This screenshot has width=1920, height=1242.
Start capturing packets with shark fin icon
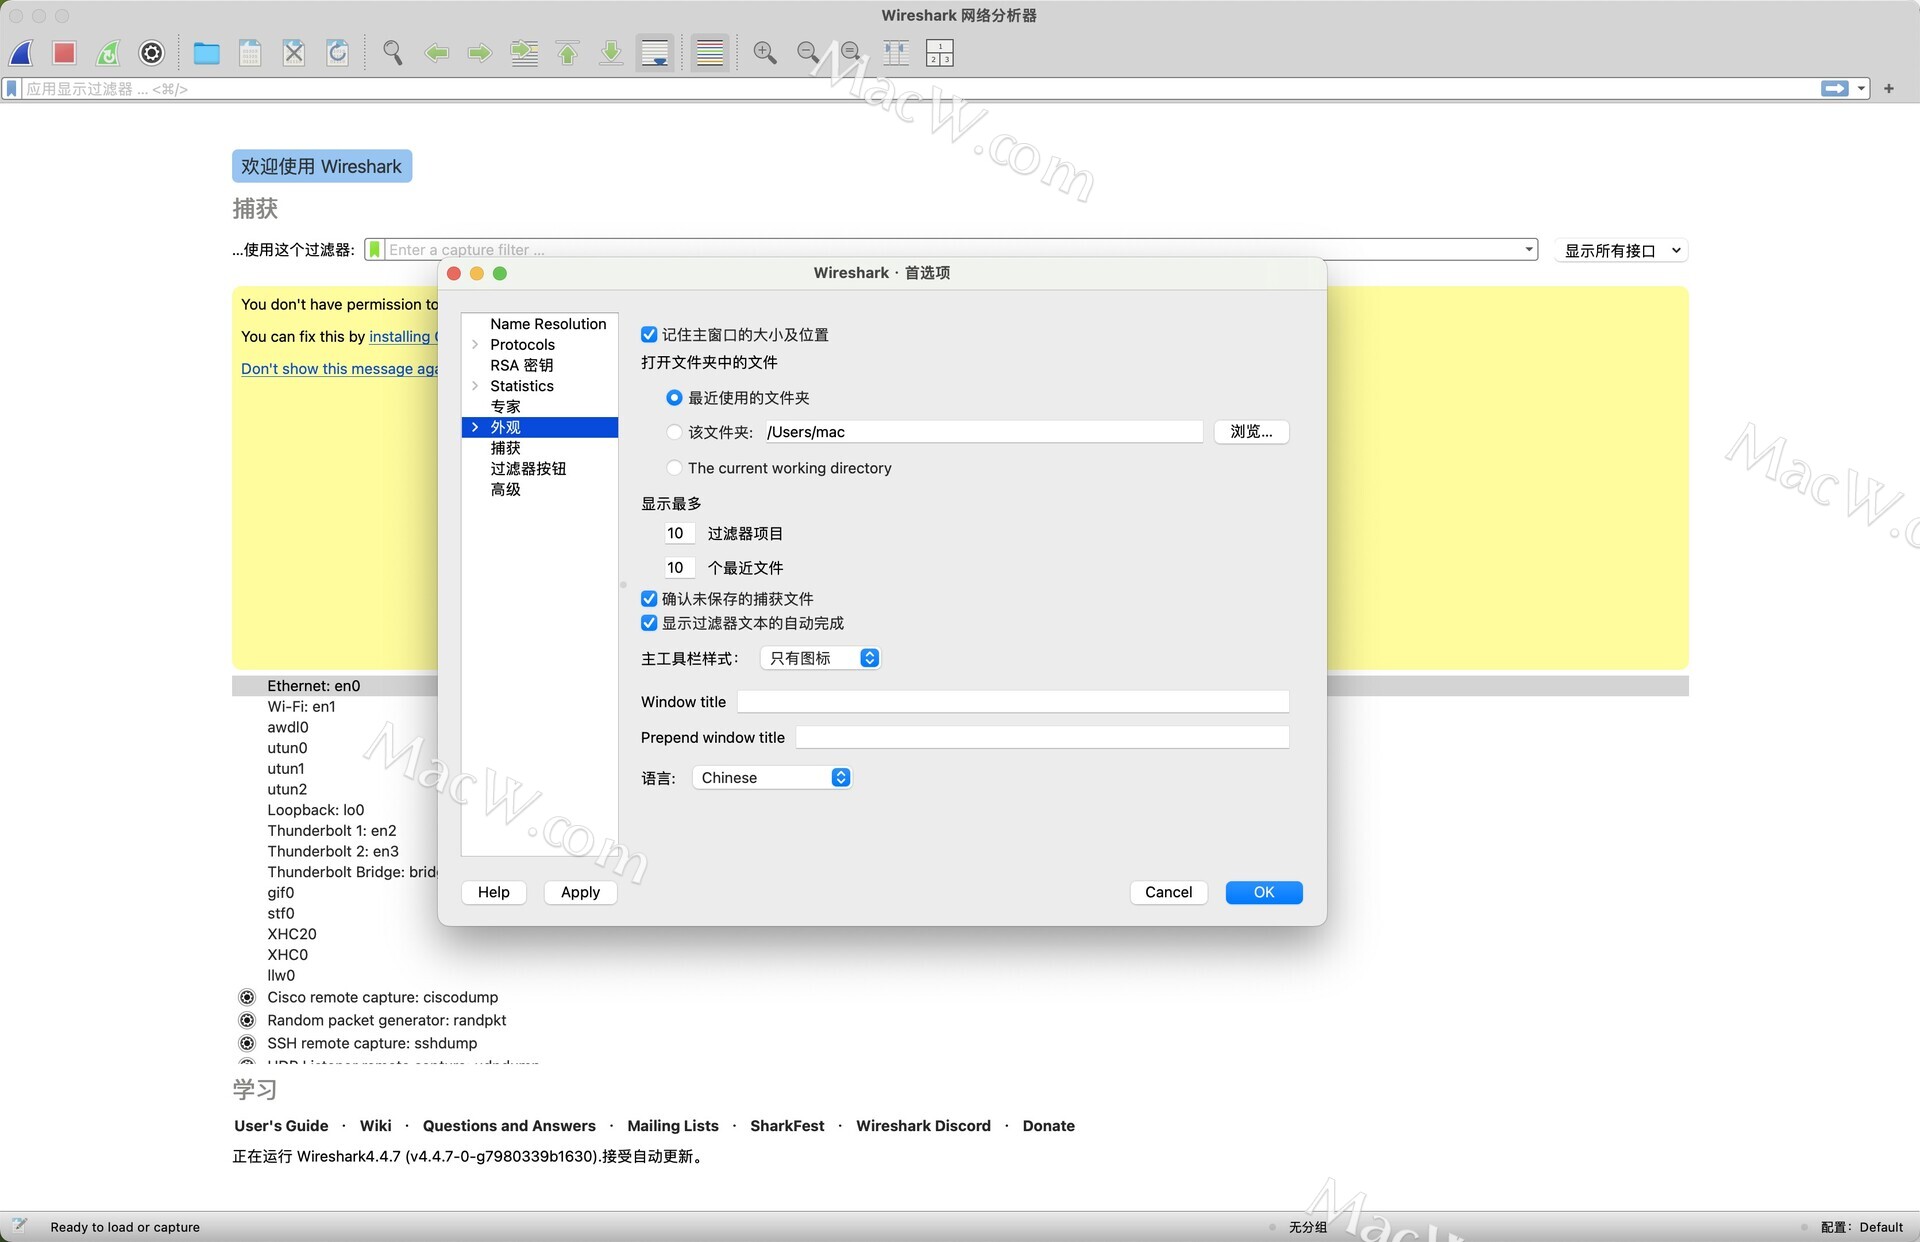[22, 53]
